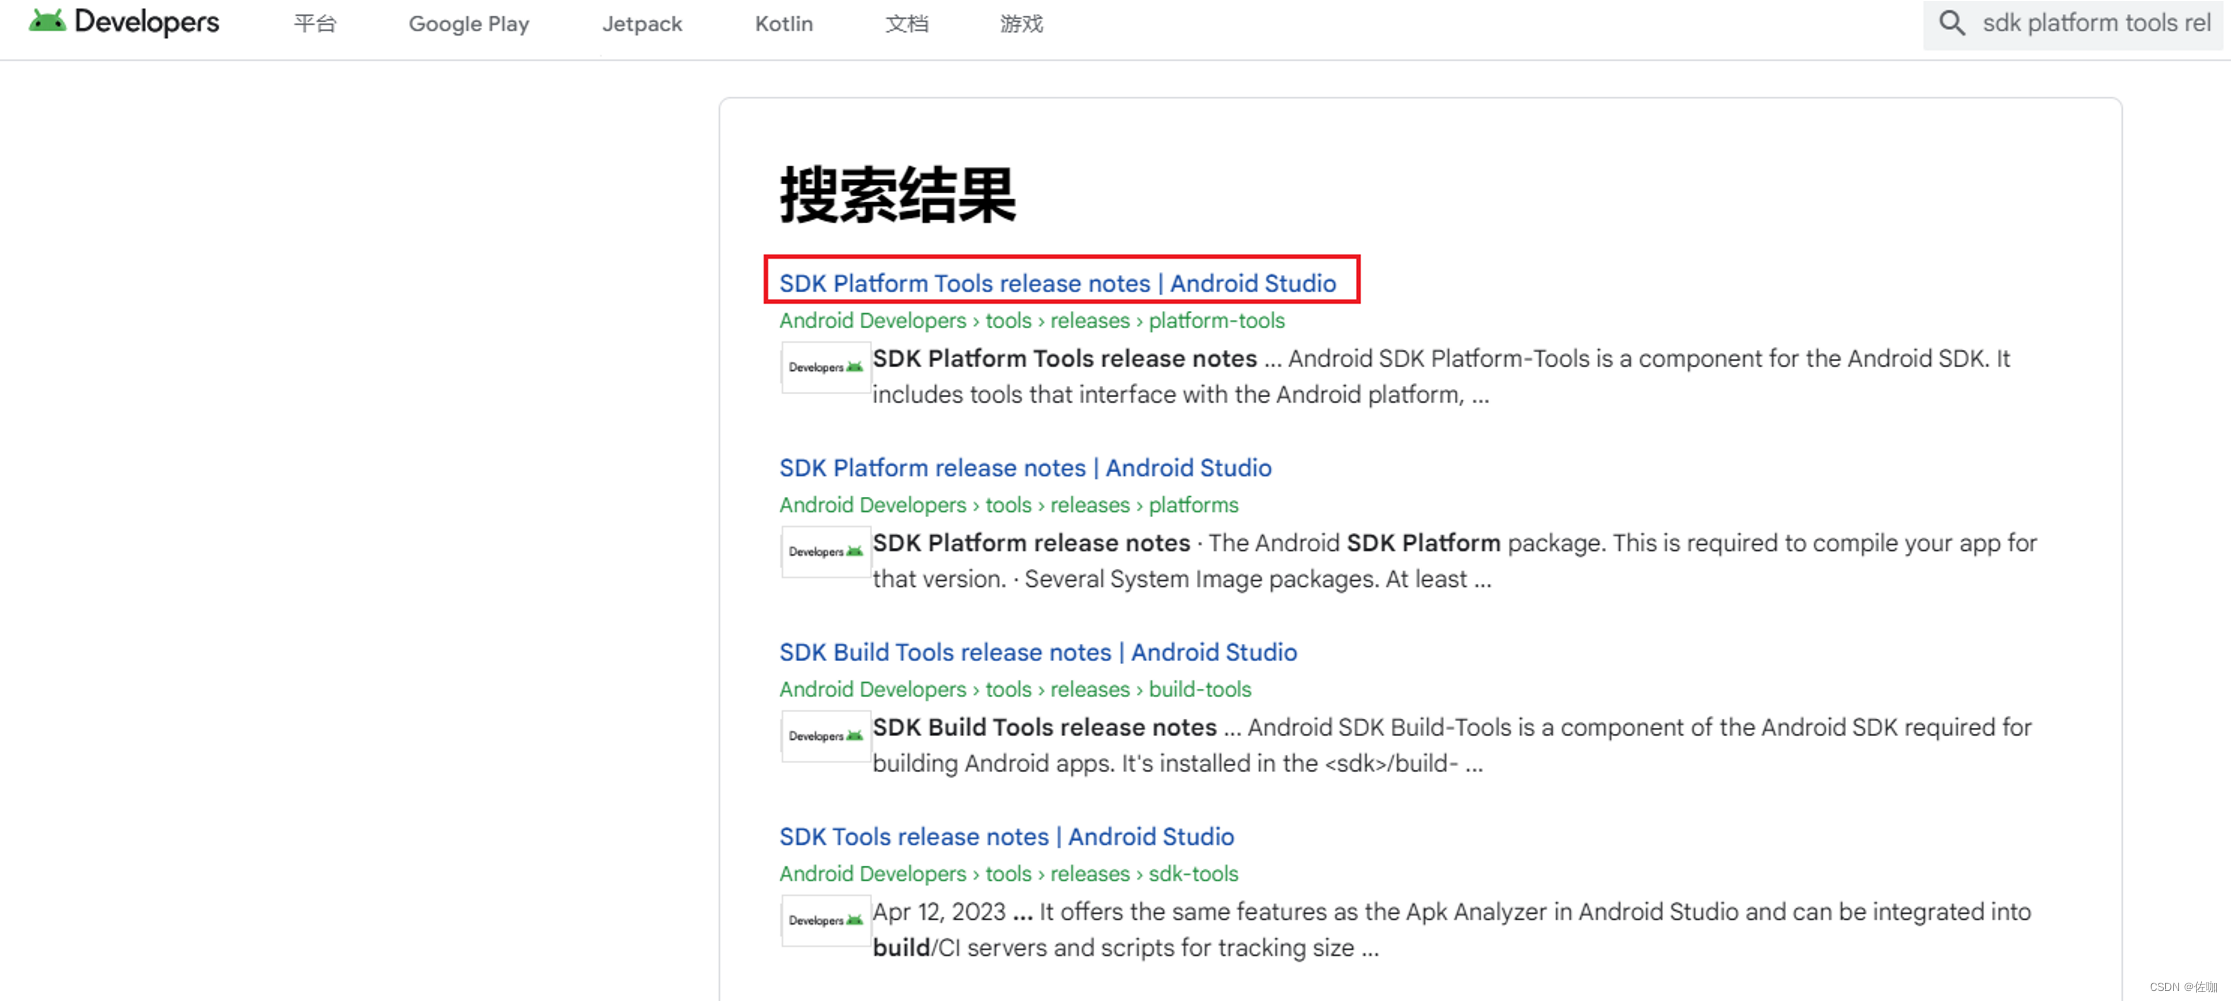2232x1002 pixels.
Task: Open the 游戏 nav item
Action: 1022,24
